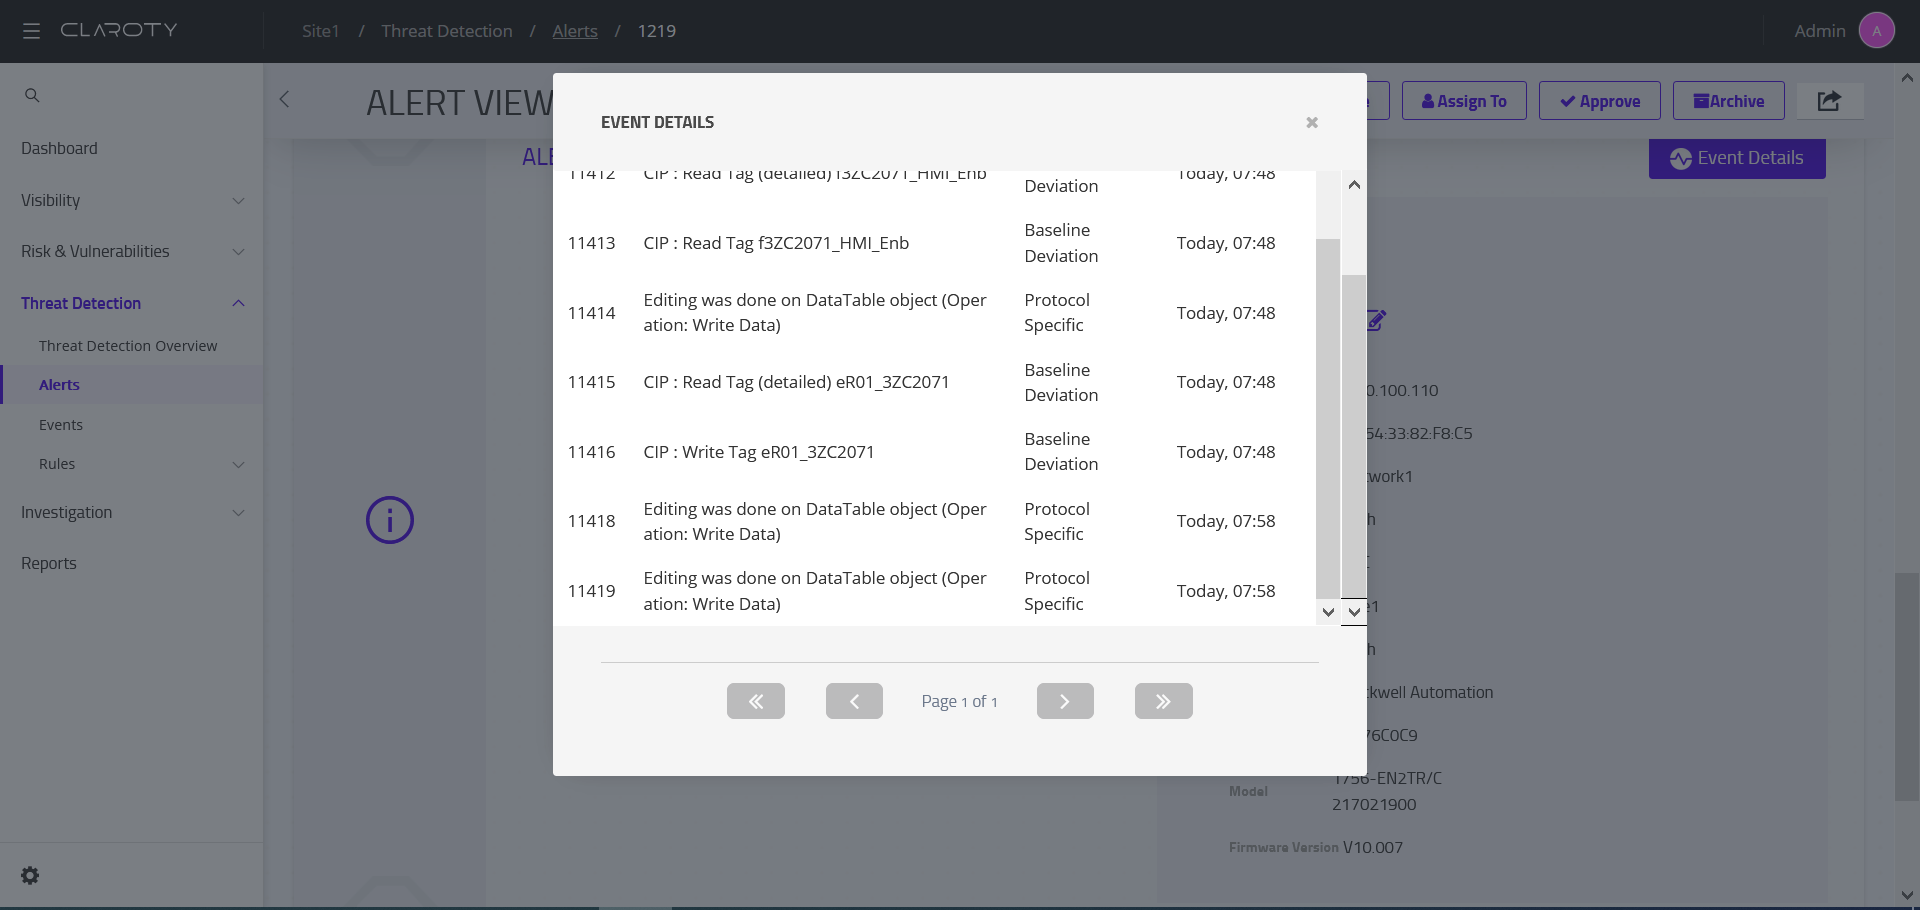
Task: Go to next page of events
Action: [x=1065, y=701]
